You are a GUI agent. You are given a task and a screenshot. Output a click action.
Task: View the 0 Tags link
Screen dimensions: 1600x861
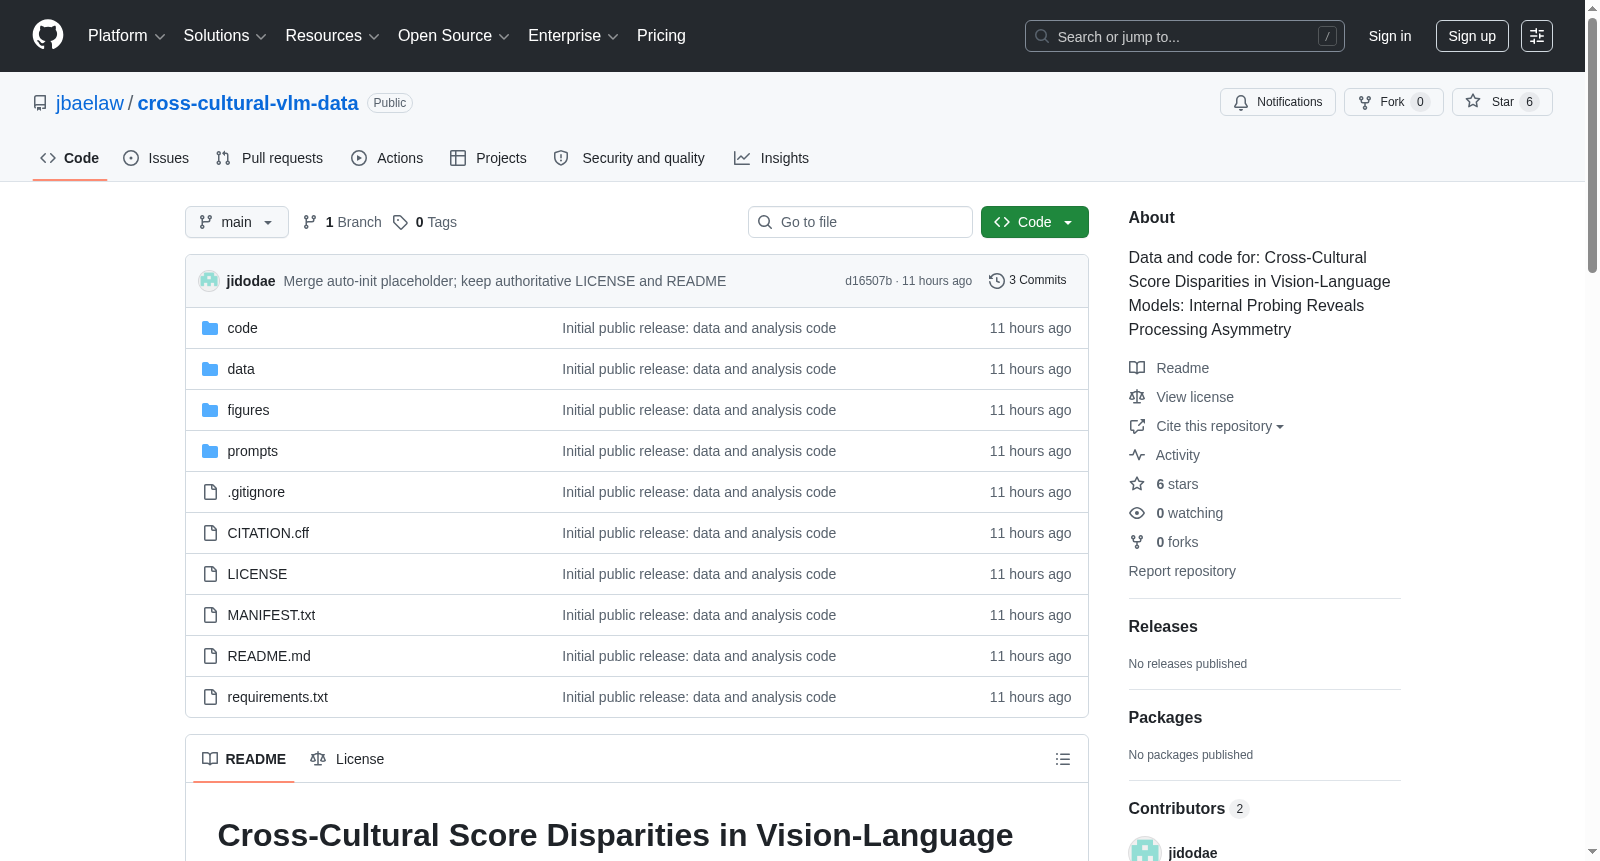(x=425, y=222)
